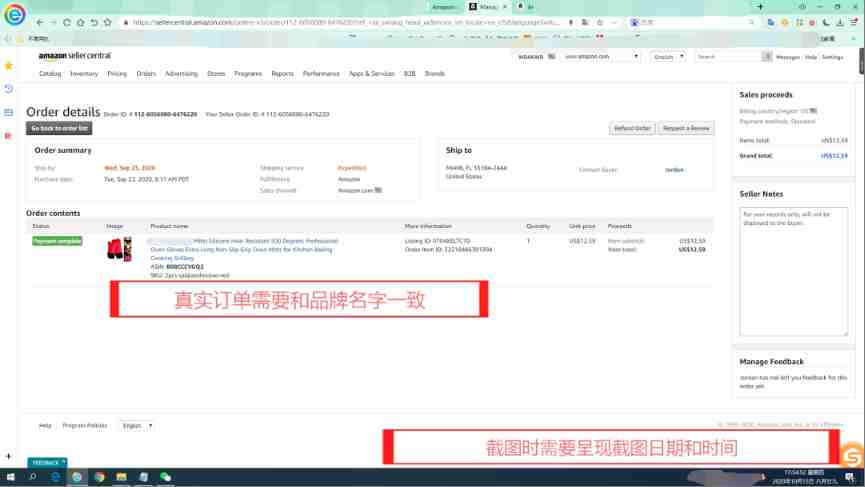Screen dimensions: 865x487
Task: Click the seller central search magnifier button
Action: (767, 57)
